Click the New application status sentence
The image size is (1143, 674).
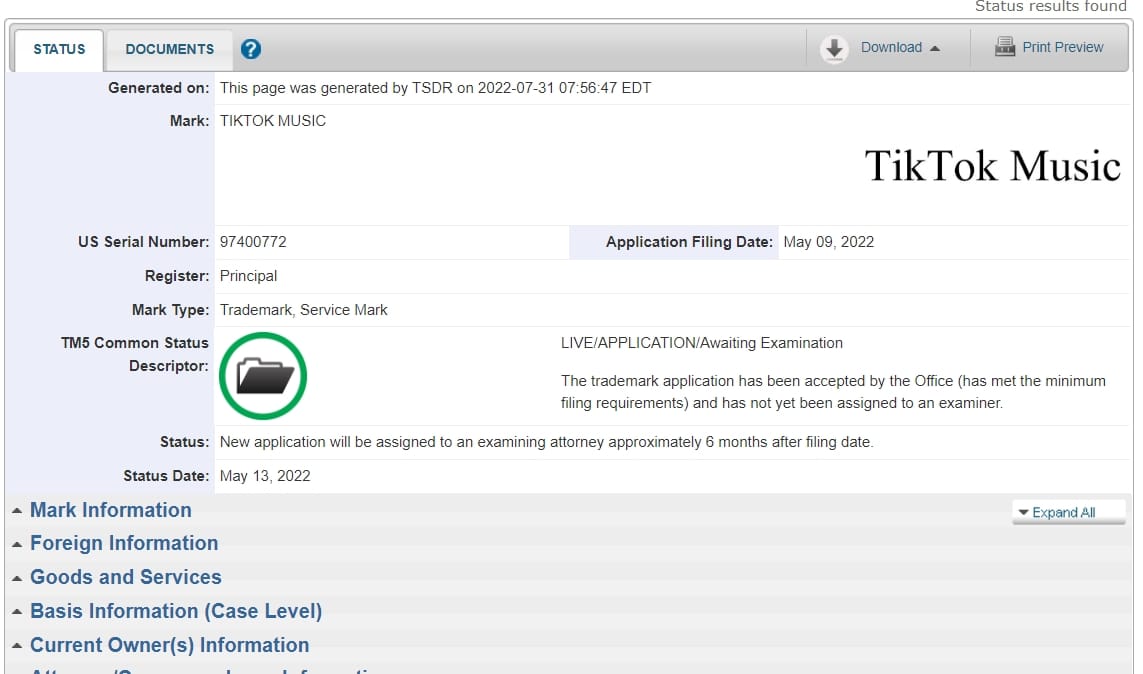click(546, 442)
